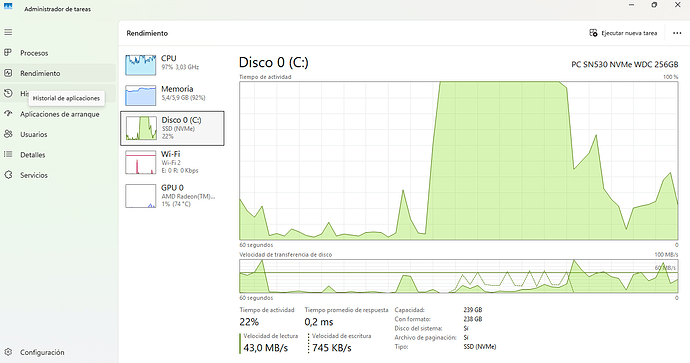The width and height of the screenshot is (690, 363).
Task: Click the Velocidad de transferencia de disco graph
Action: click(459, 276)
